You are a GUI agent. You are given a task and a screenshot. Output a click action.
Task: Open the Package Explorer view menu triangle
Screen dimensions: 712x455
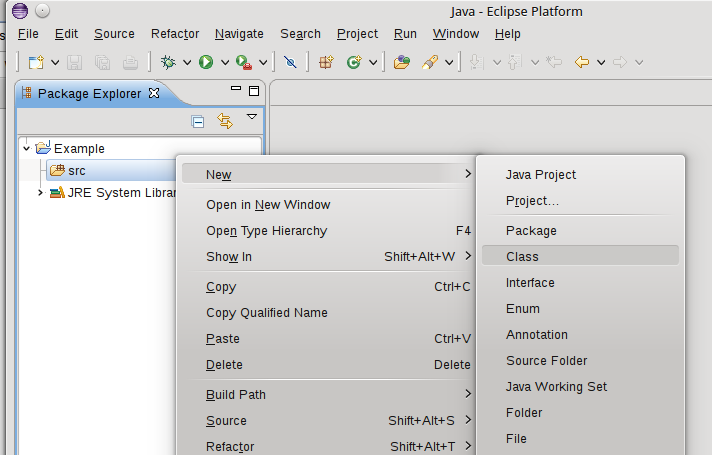(252, 117)
